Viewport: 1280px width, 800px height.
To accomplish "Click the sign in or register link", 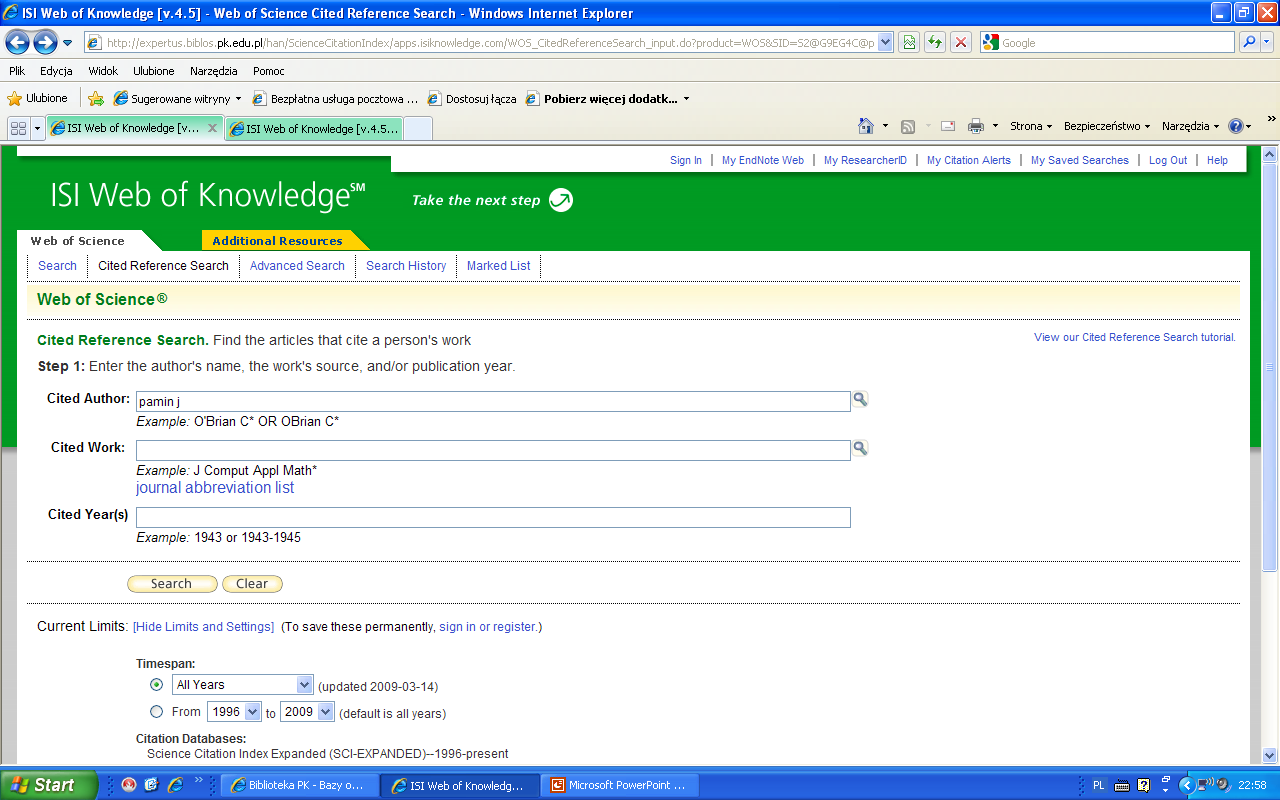I will pos(487,627).
